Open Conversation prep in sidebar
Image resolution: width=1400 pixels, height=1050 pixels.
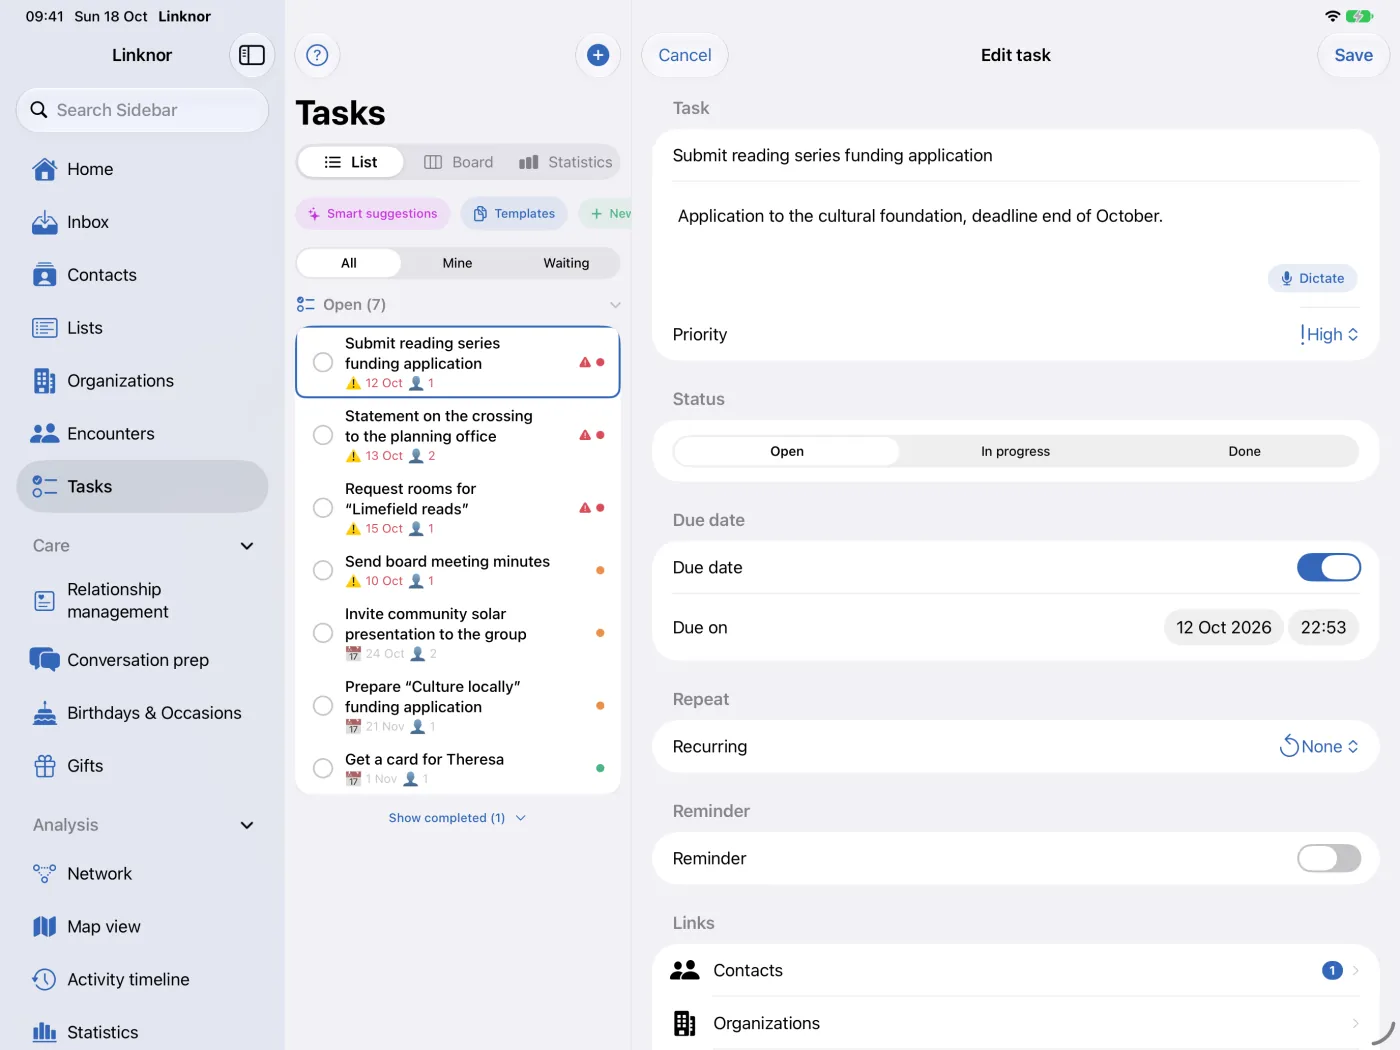pyautogui.click(x=142, y=660)
